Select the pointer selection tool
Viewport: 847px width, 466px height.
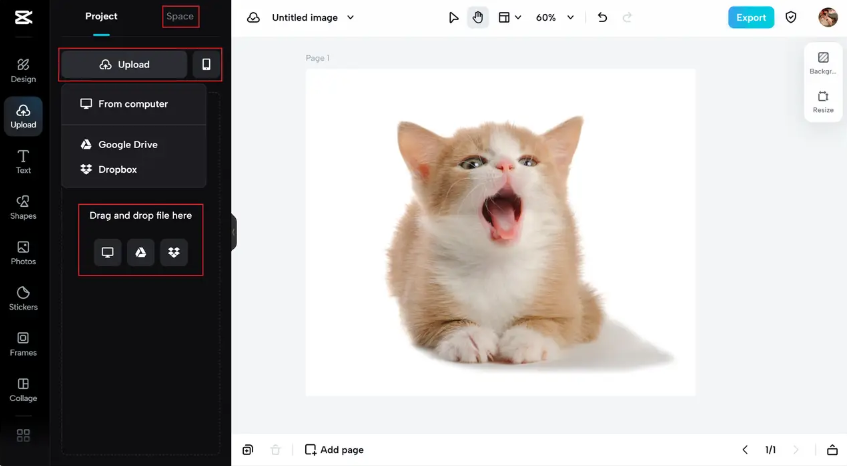coord(453,17)
